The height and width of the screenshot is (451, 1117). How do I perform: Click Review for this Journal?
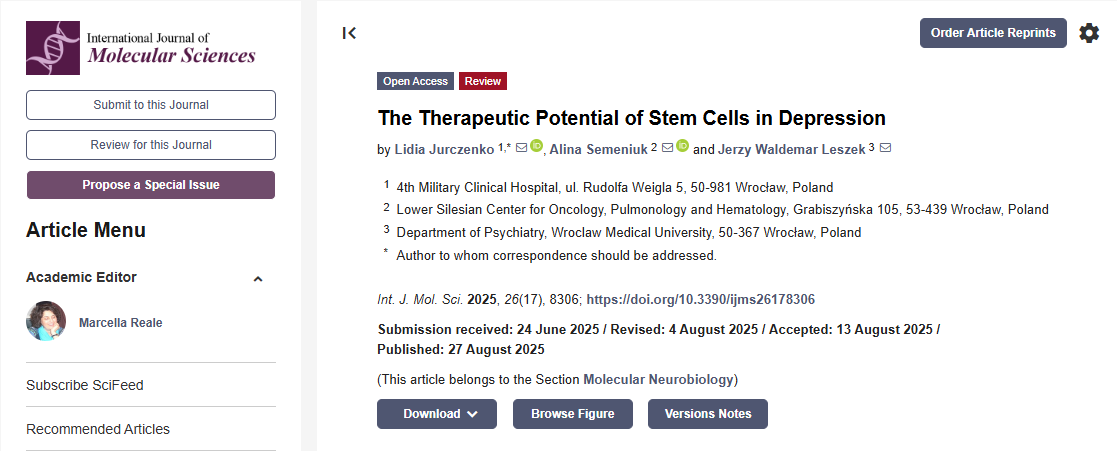coord(151,145)
